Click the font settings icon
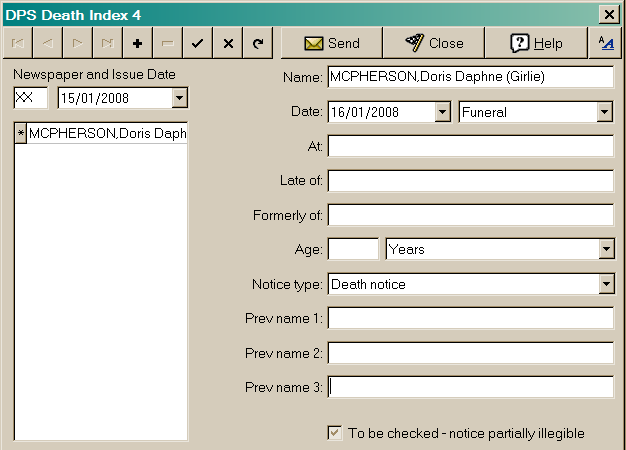Screen dimensions: 626x450 pos(604,43)
